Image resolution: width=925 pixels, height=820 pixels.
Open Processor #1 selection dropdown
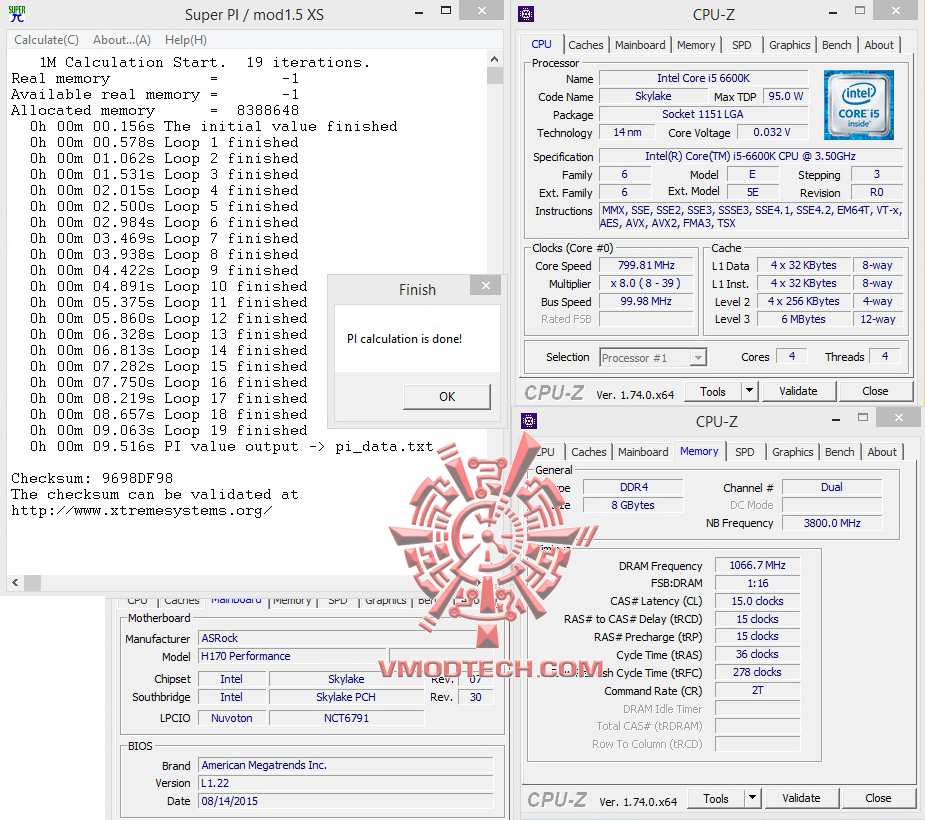tap(653, 357)
